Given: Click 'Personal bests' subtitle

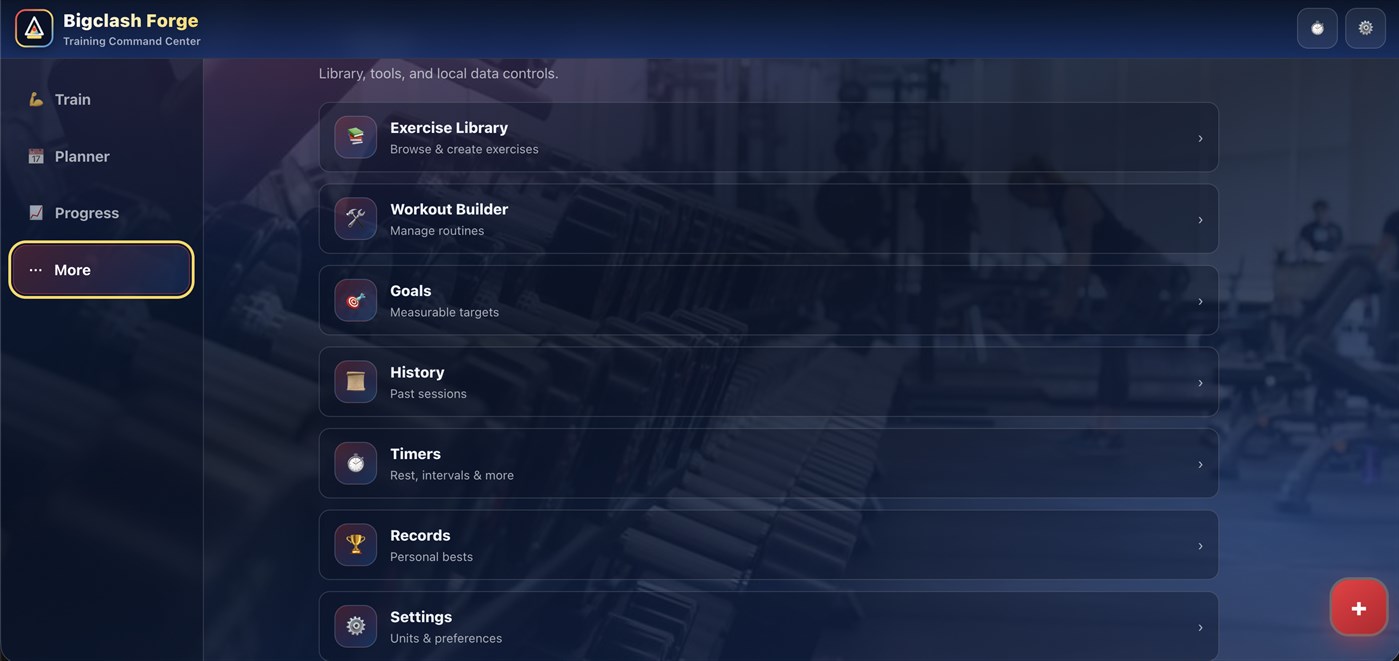Looking at the screenshot, I should pyautogui.click(x=431, y=557).
